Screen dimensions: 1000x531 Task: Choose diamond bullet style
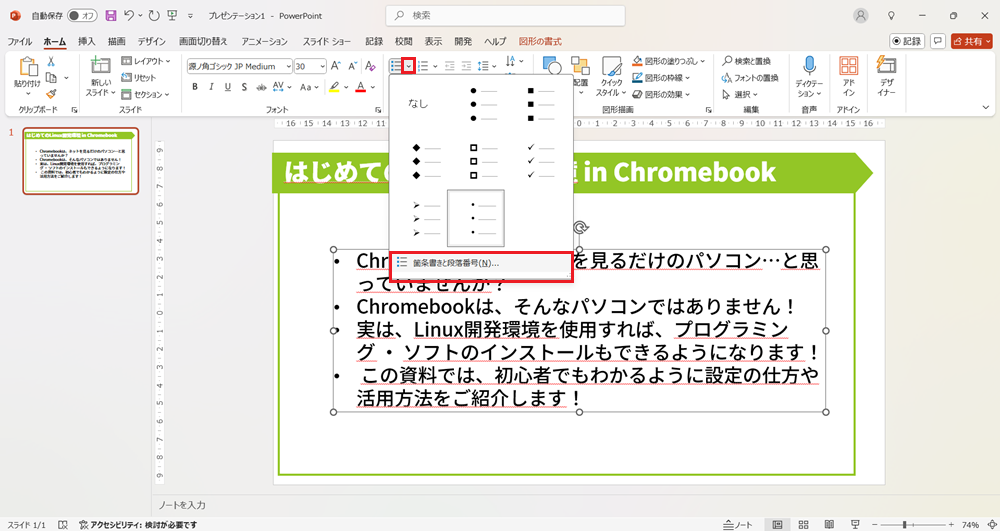tap(425, 161)
